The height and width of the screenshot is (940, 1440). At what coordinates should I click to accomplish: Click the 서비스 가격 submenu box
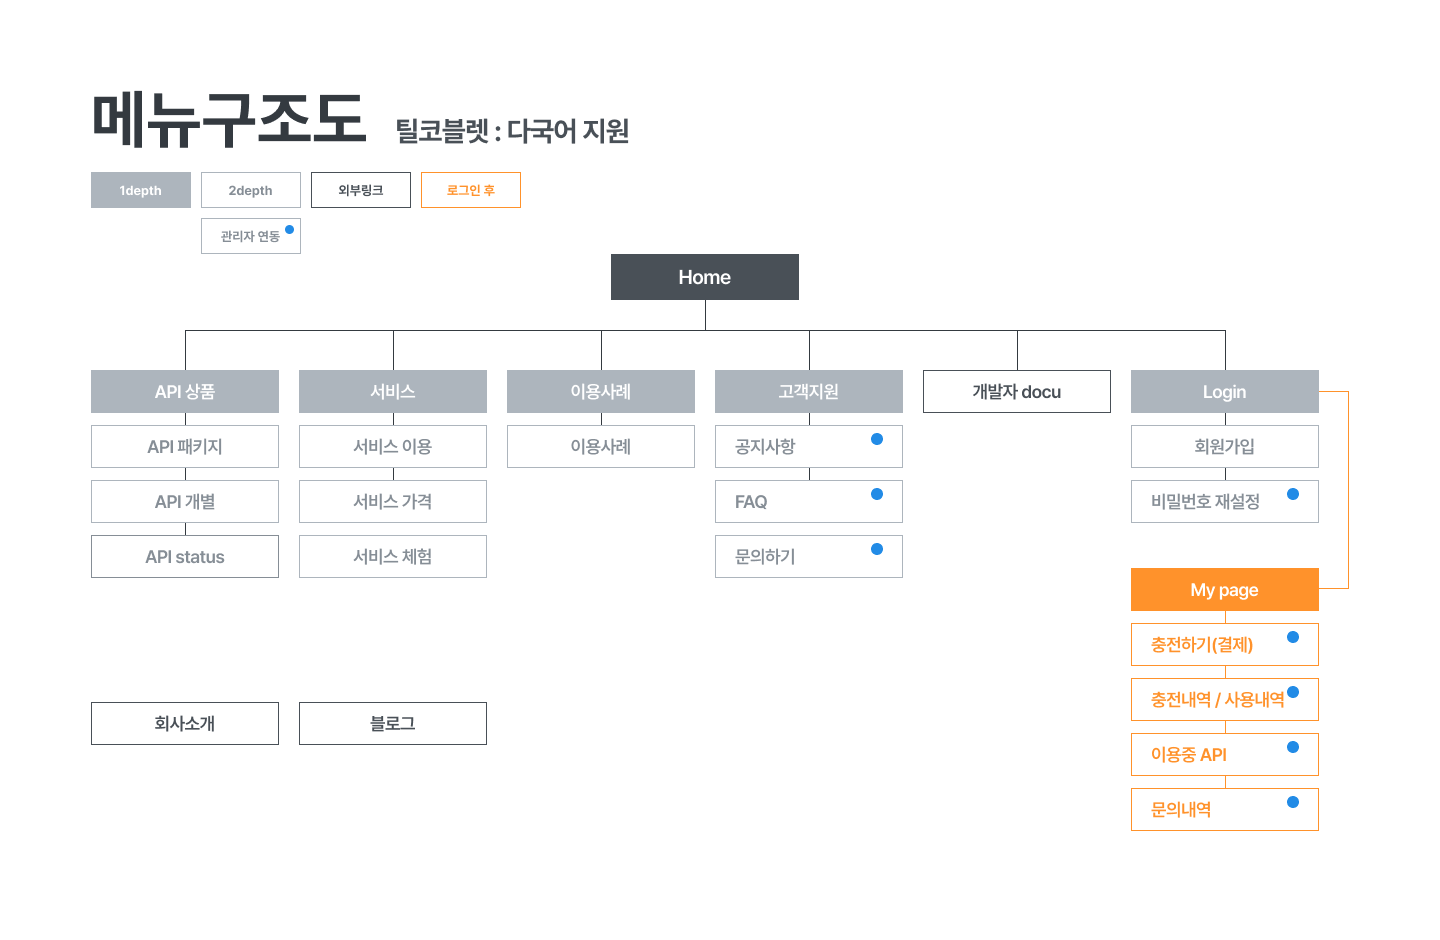coord(393,502)
